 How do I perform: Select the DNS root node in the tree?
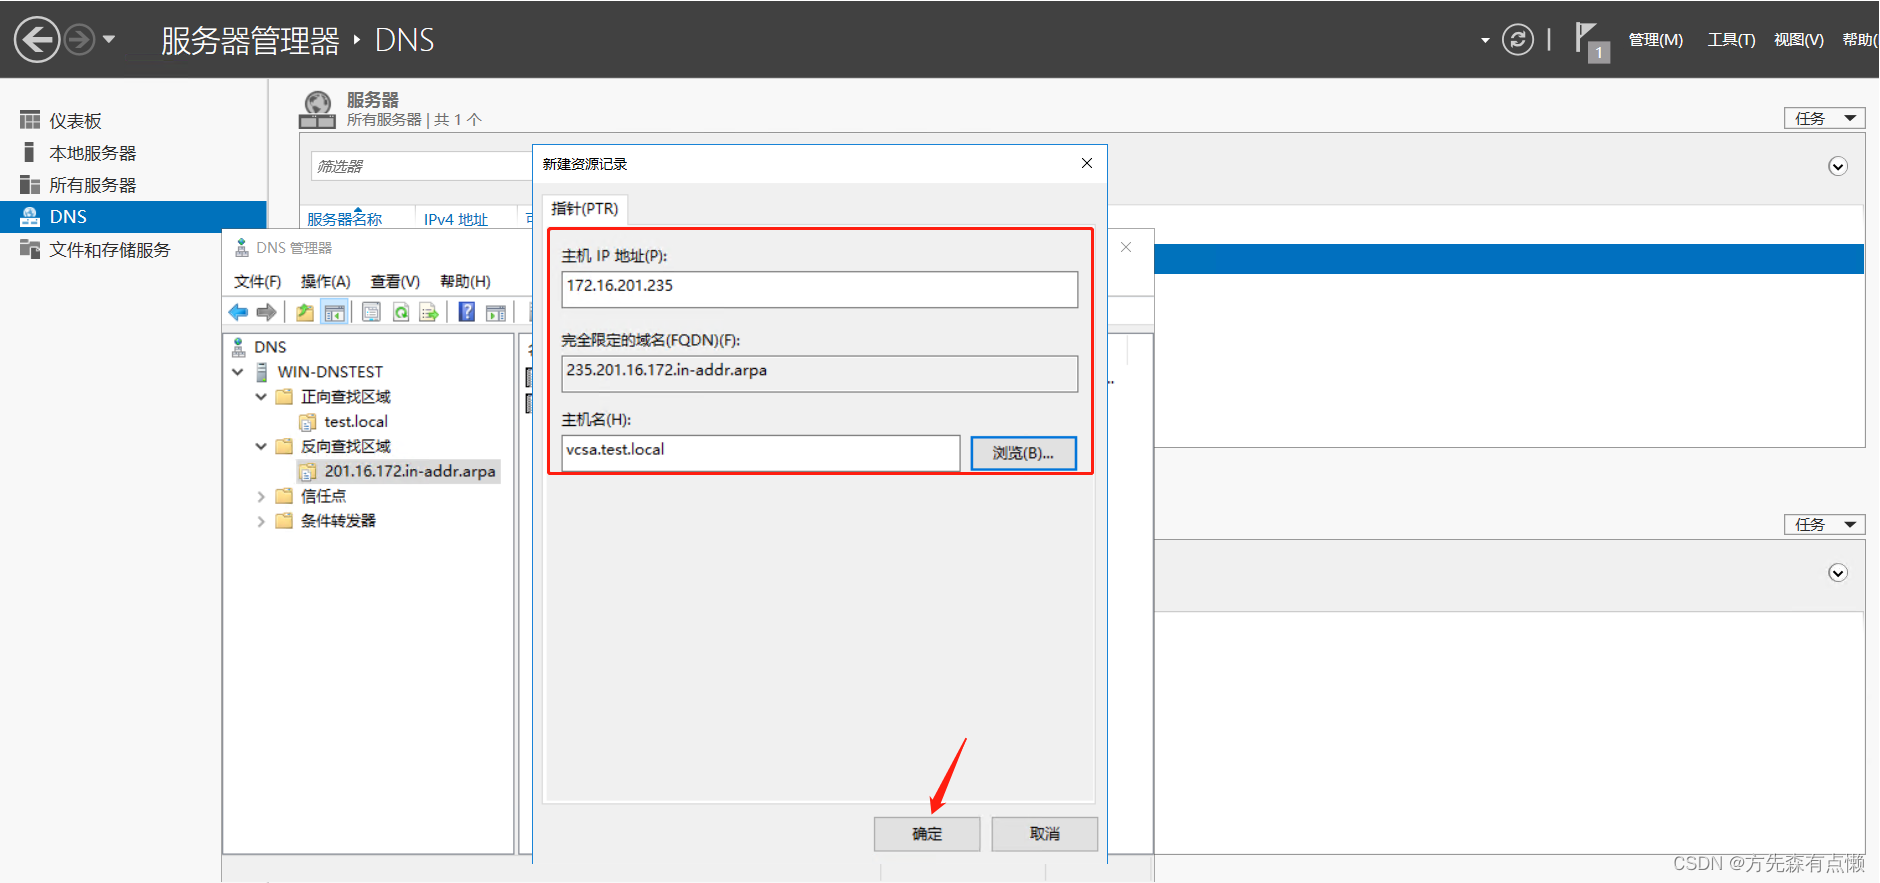click(270, 347)
